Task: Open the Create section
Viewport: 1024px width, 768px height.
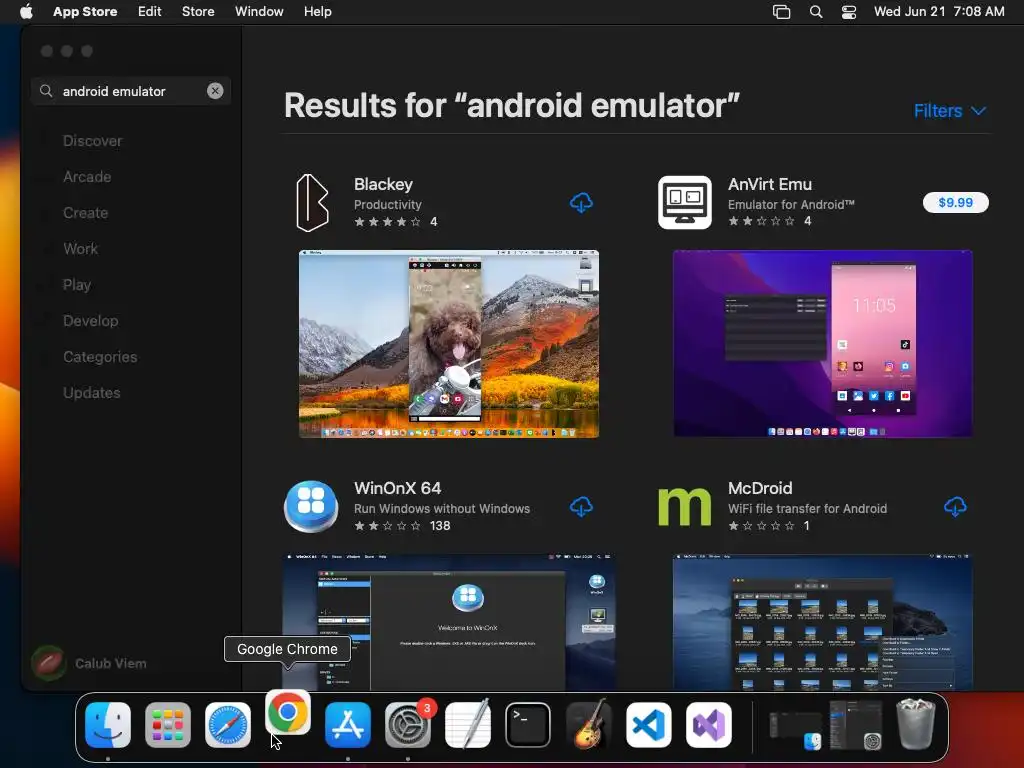Action: point(86,213)
